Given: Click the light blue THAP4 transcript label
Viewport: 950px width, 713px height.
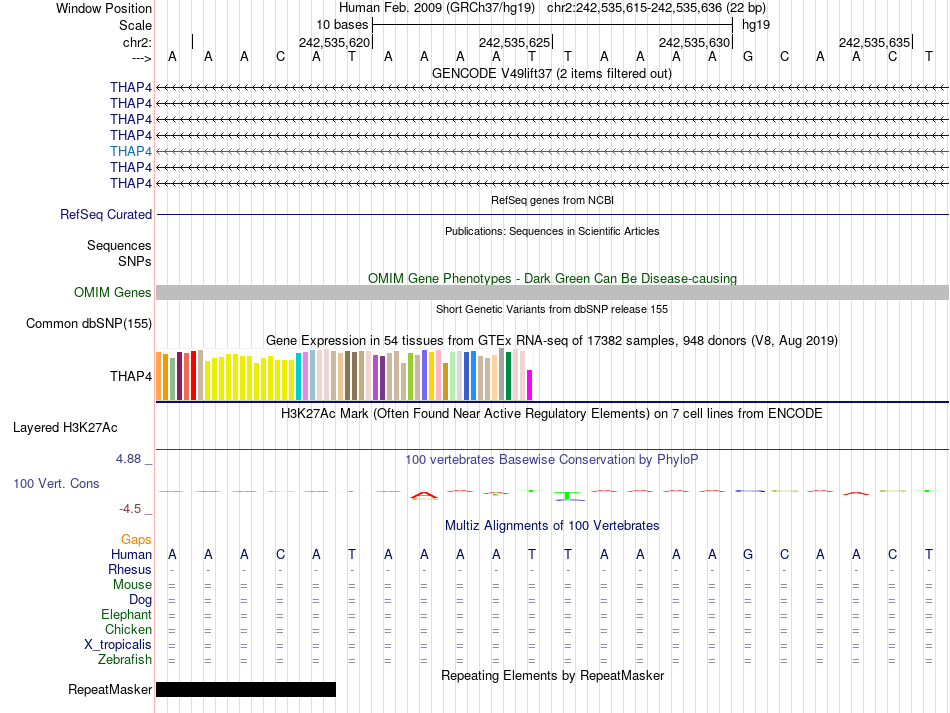Looking at the screenshot, I should 131,151.
